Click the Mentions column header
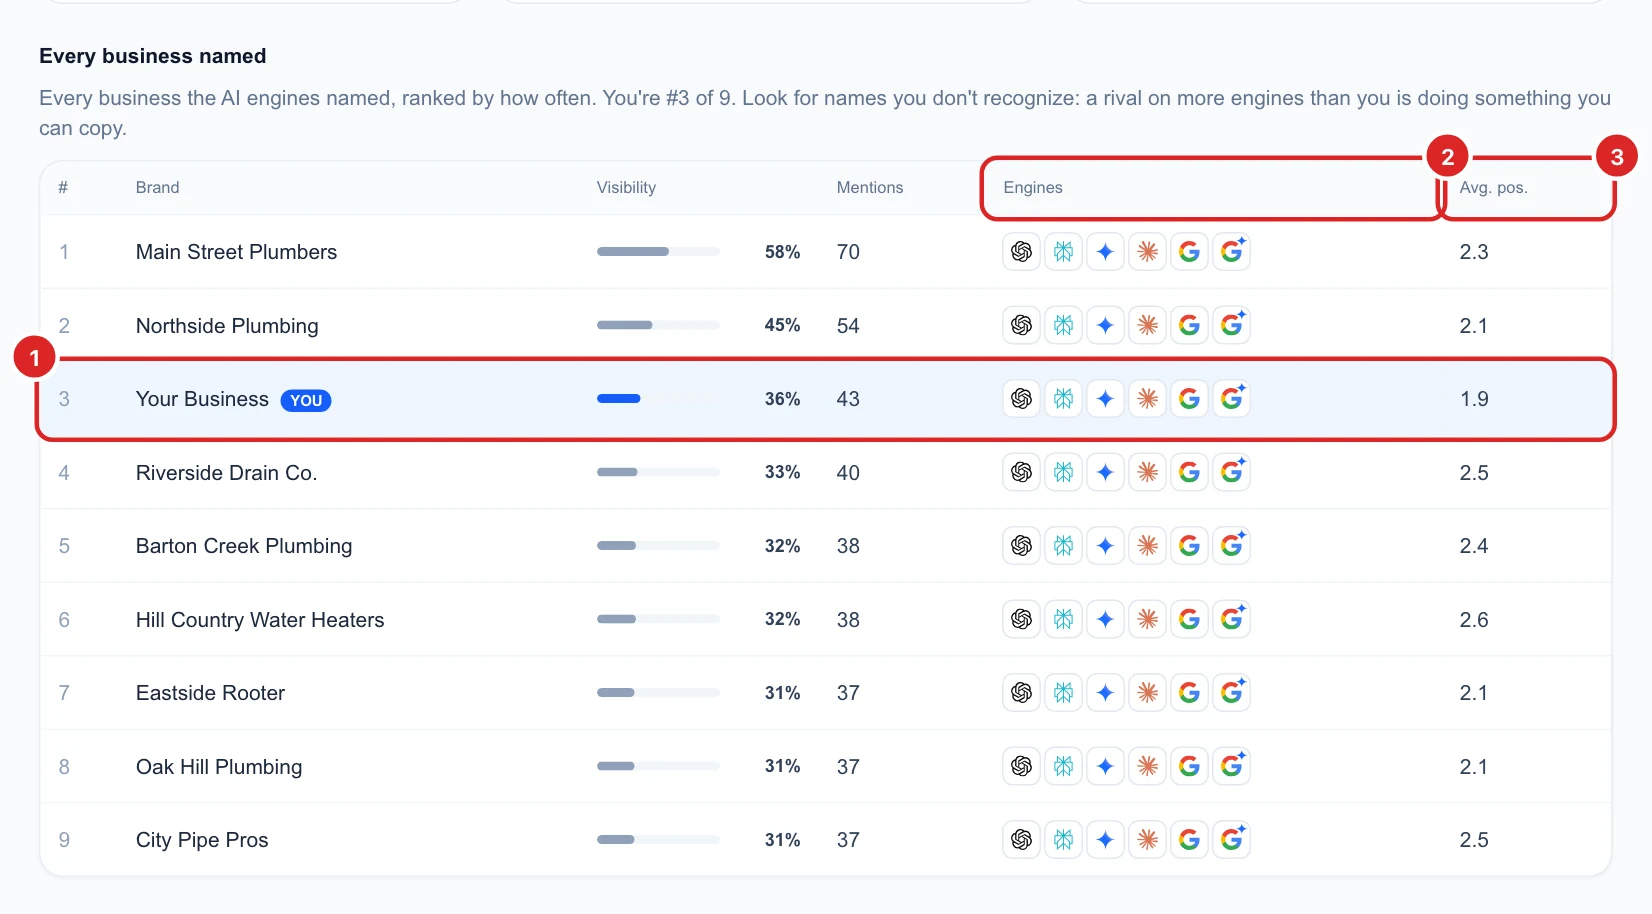Image resolution: width=1652 pixels, height=914 pixels. pyautogui.click(x=870, y=187)
